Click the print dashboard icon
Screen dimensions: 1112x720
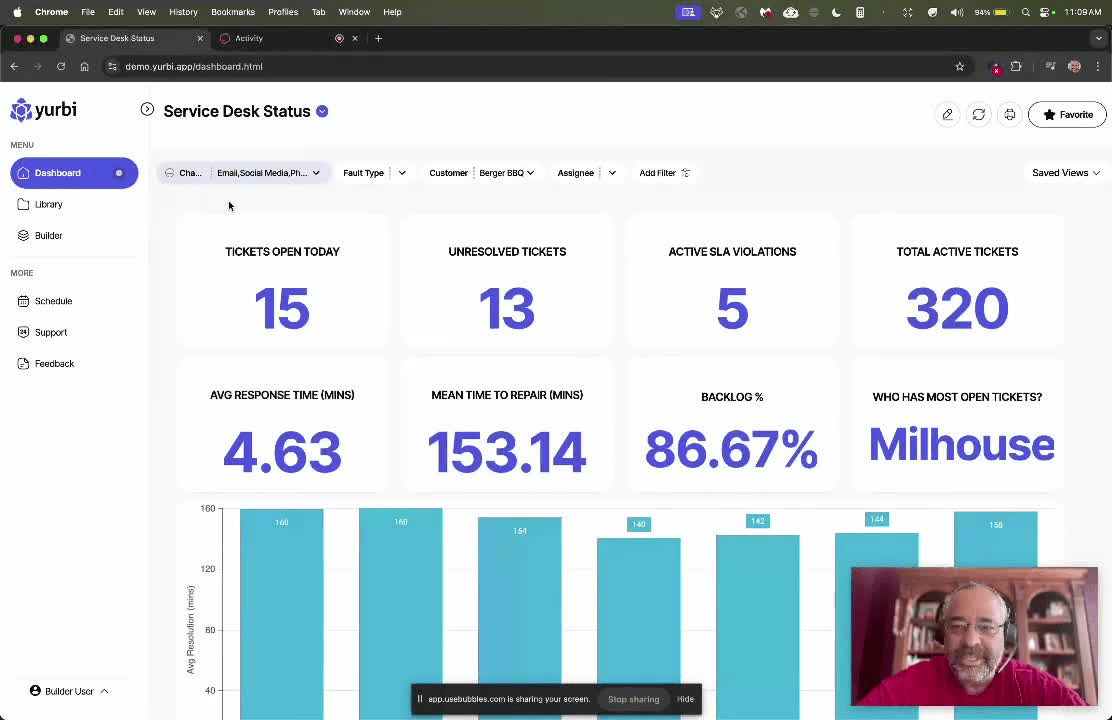pyautogui.click(x=1010, y=114)
